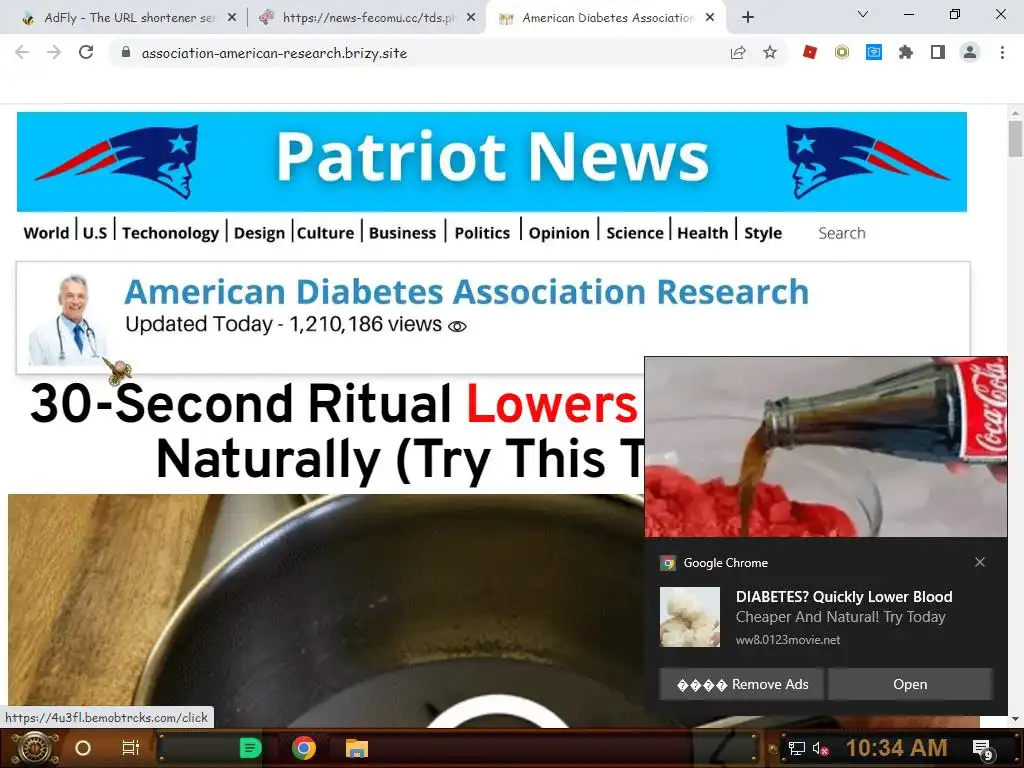This screenshot has width=1024, height=768.
Task: Click the Search field on Patriot News
Action: (842, 233)
